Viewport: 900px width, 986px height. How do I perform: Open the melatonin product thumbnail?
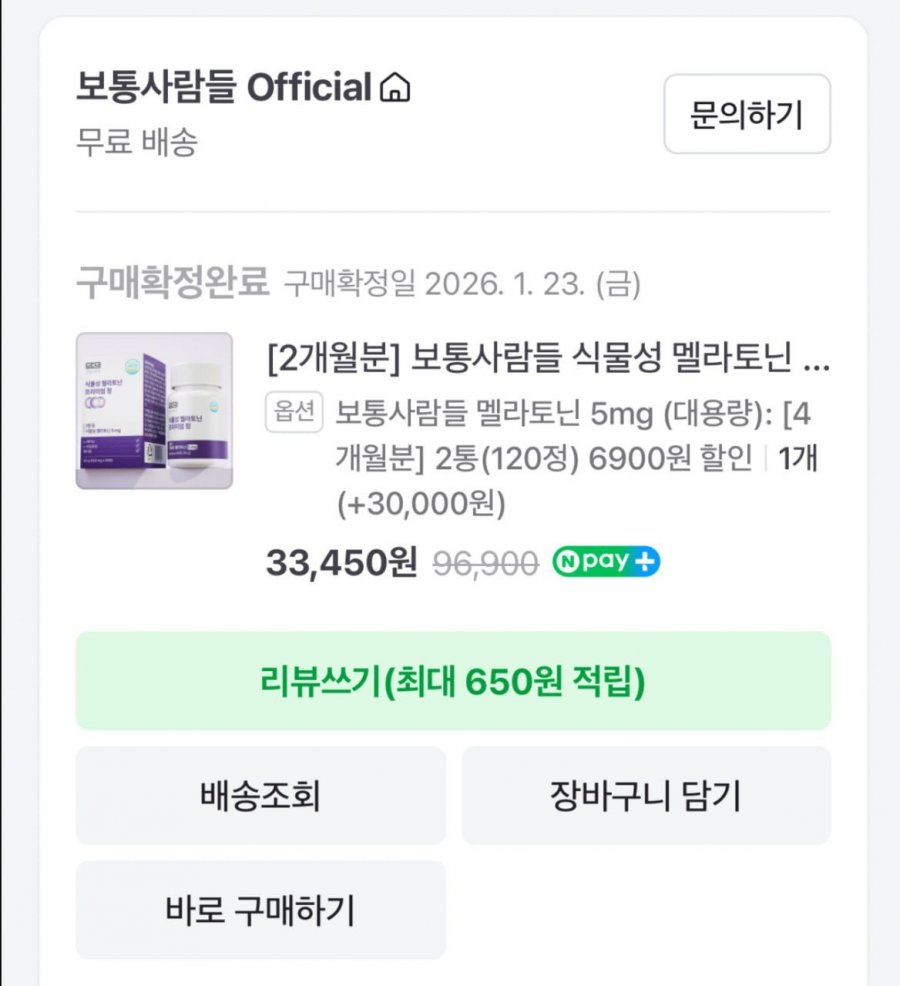coord(154,411)
